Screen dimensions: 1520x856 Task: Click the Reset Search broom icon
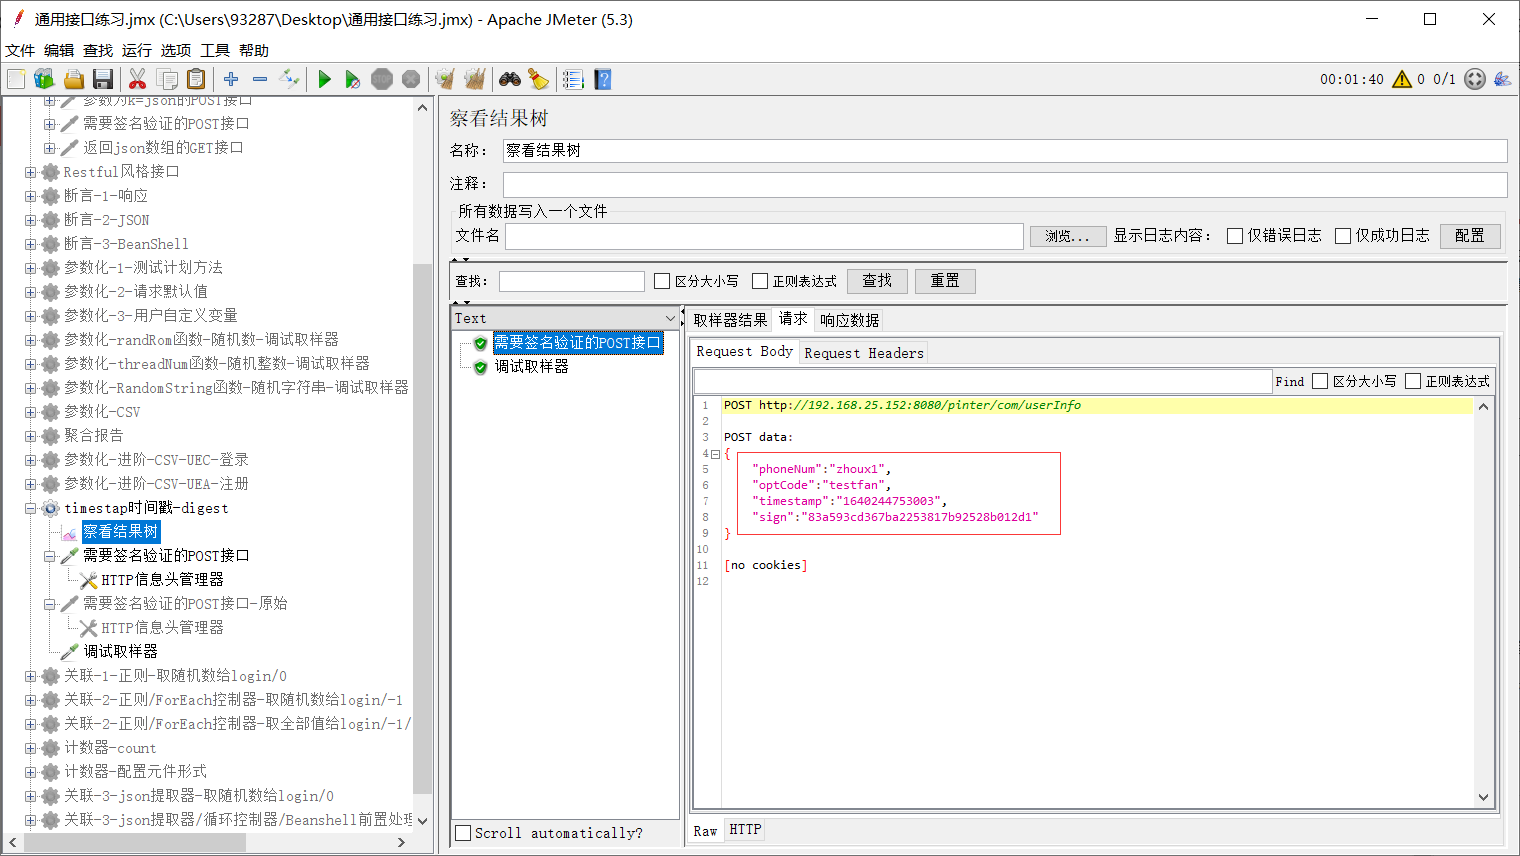[x=539, y=79]
